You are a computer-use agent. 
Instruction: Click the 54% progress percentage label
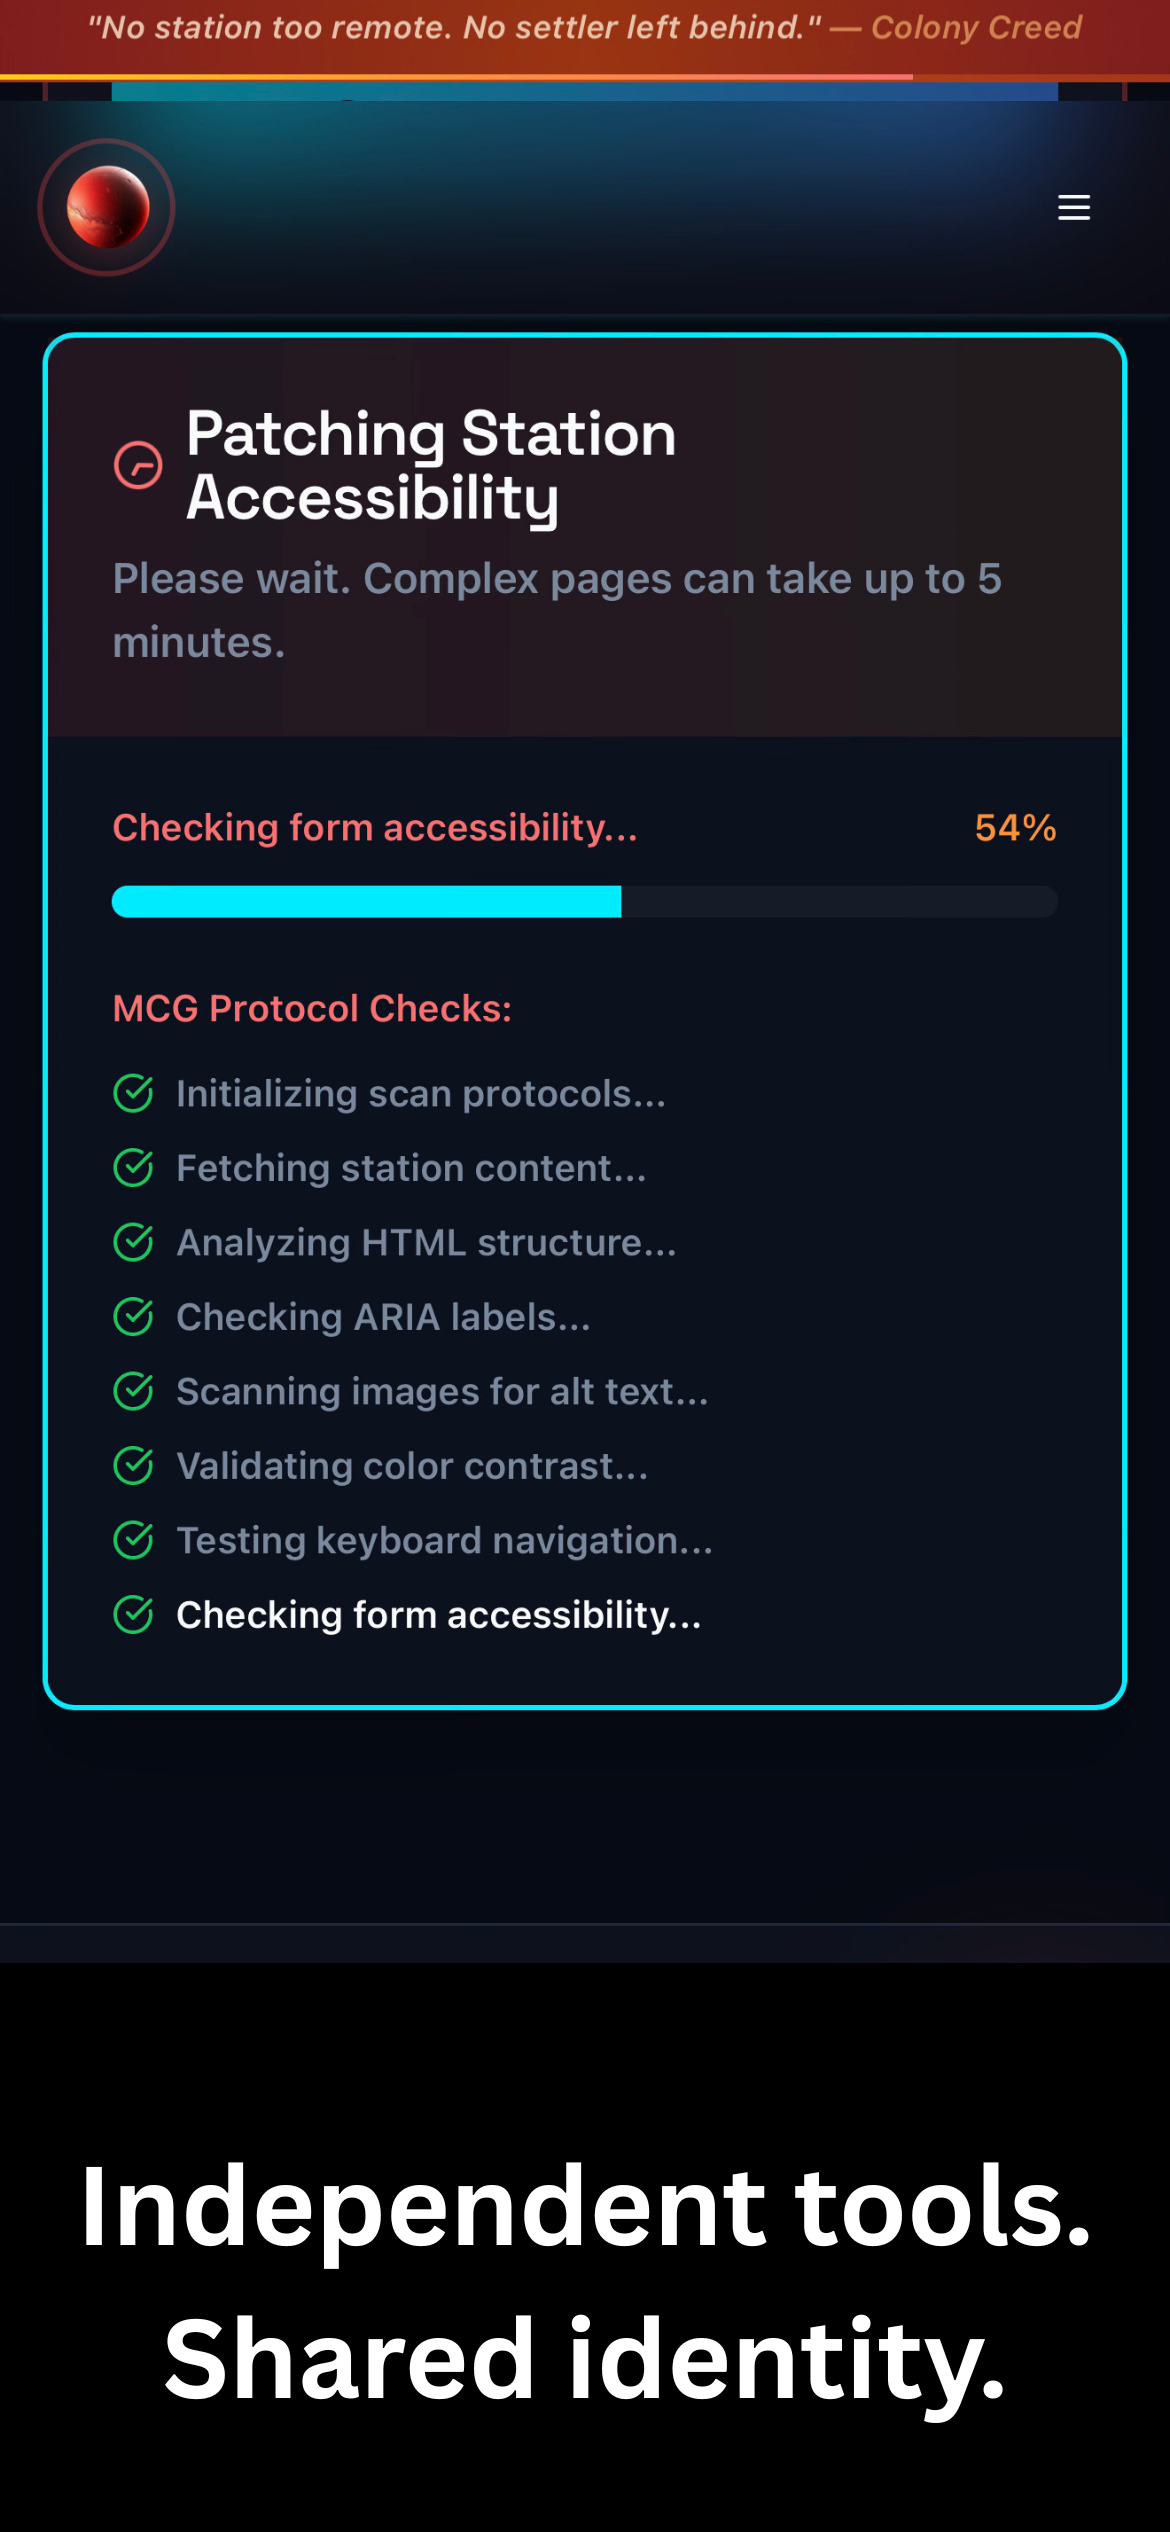coord(1015,827)
